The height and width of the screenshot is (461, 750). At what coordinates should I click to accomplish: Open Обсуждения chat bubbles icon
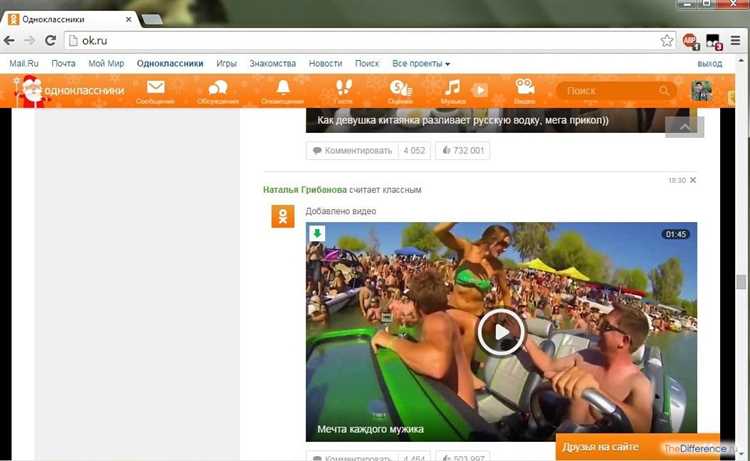tap(217, 89)
